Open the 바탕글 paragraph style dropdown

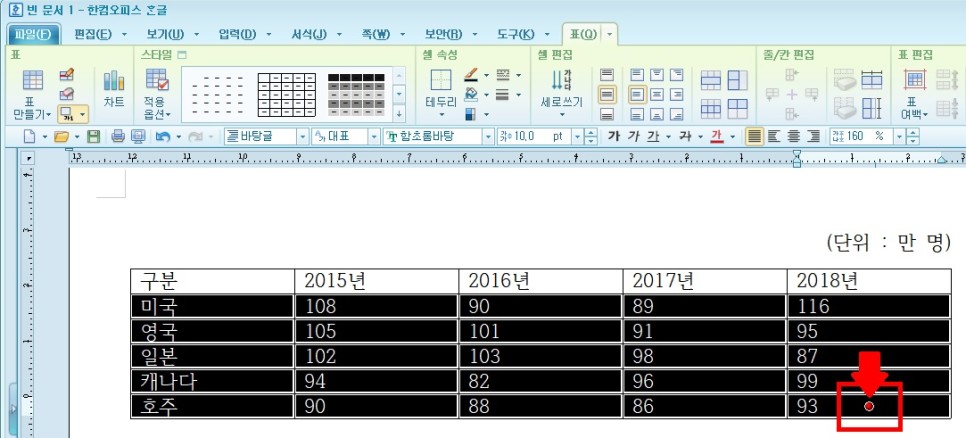[302, 137]
